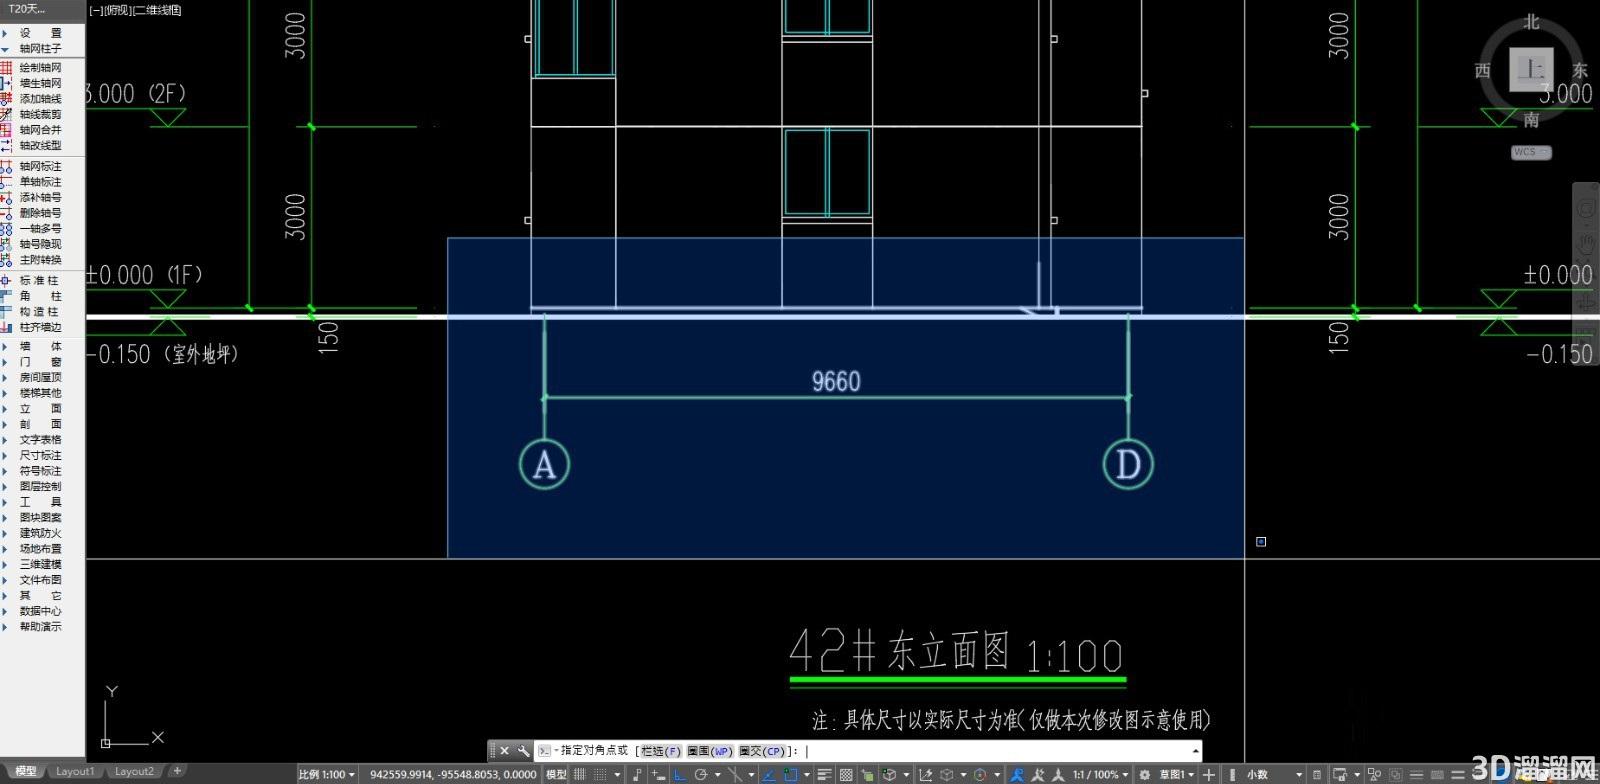Open the 比例 1:100 scale dropdown
This screenshot has height=784, width=1600.
[326, 774]
